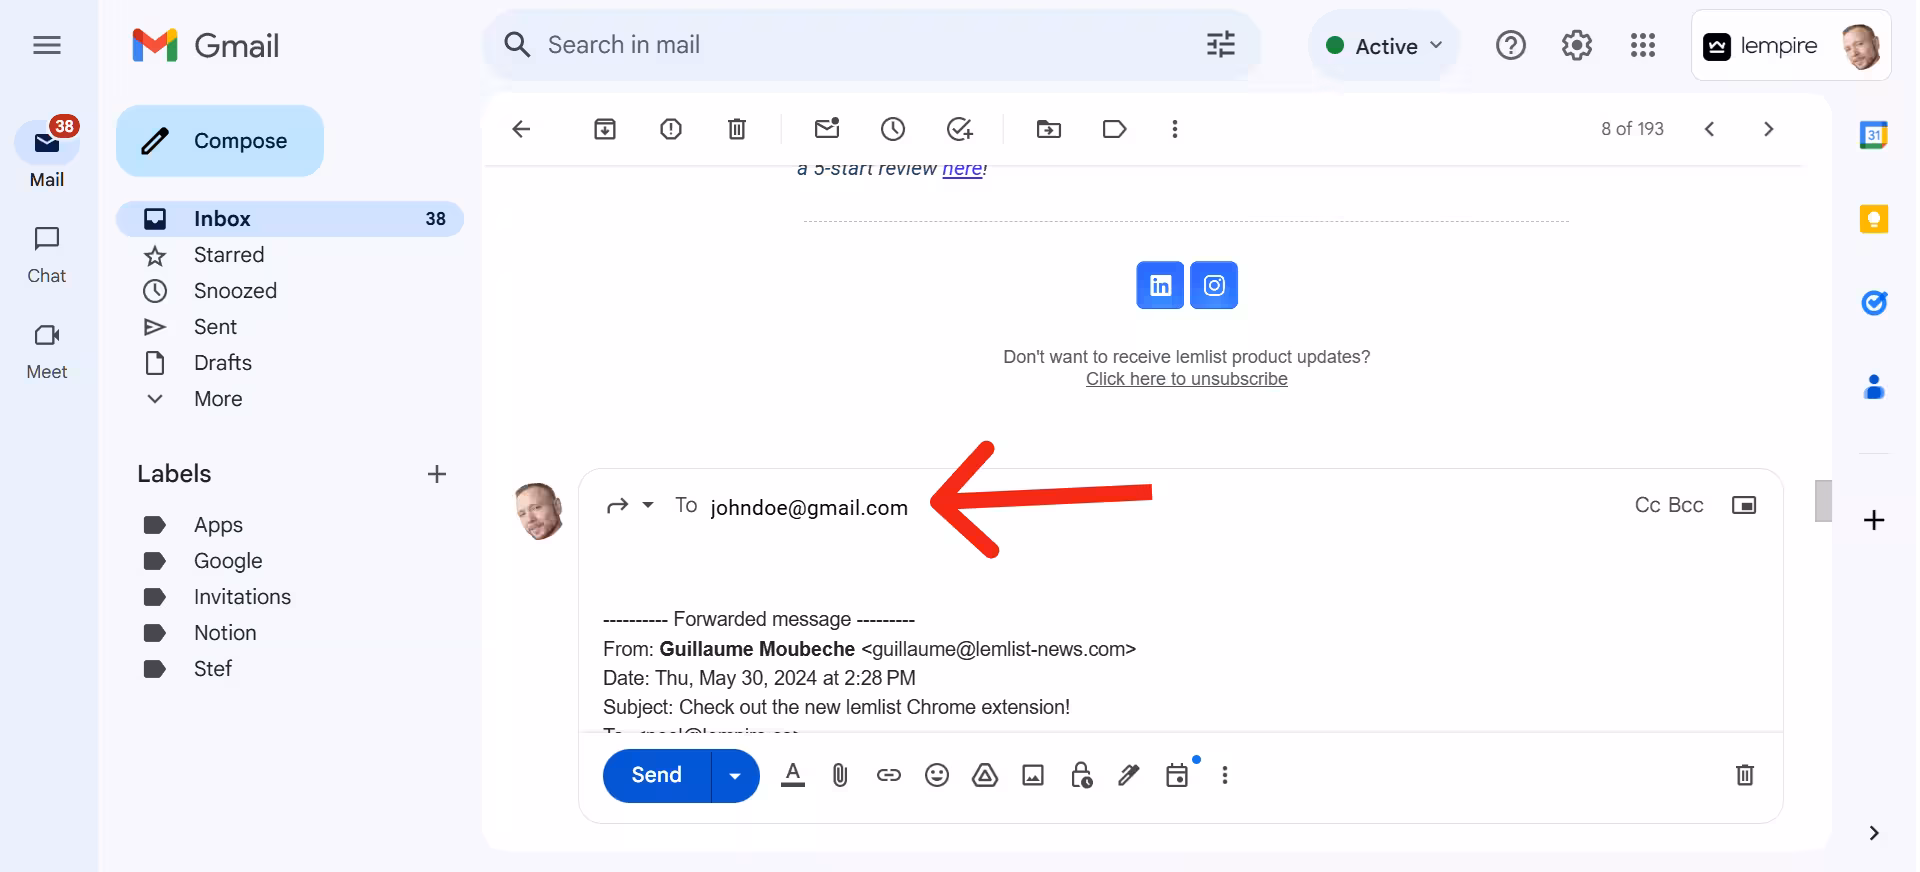This screenshot has width=1920, height=872.
Task: Click the Archive icon in toolbar
Action: pyautogui.click(x=604, y=129)
